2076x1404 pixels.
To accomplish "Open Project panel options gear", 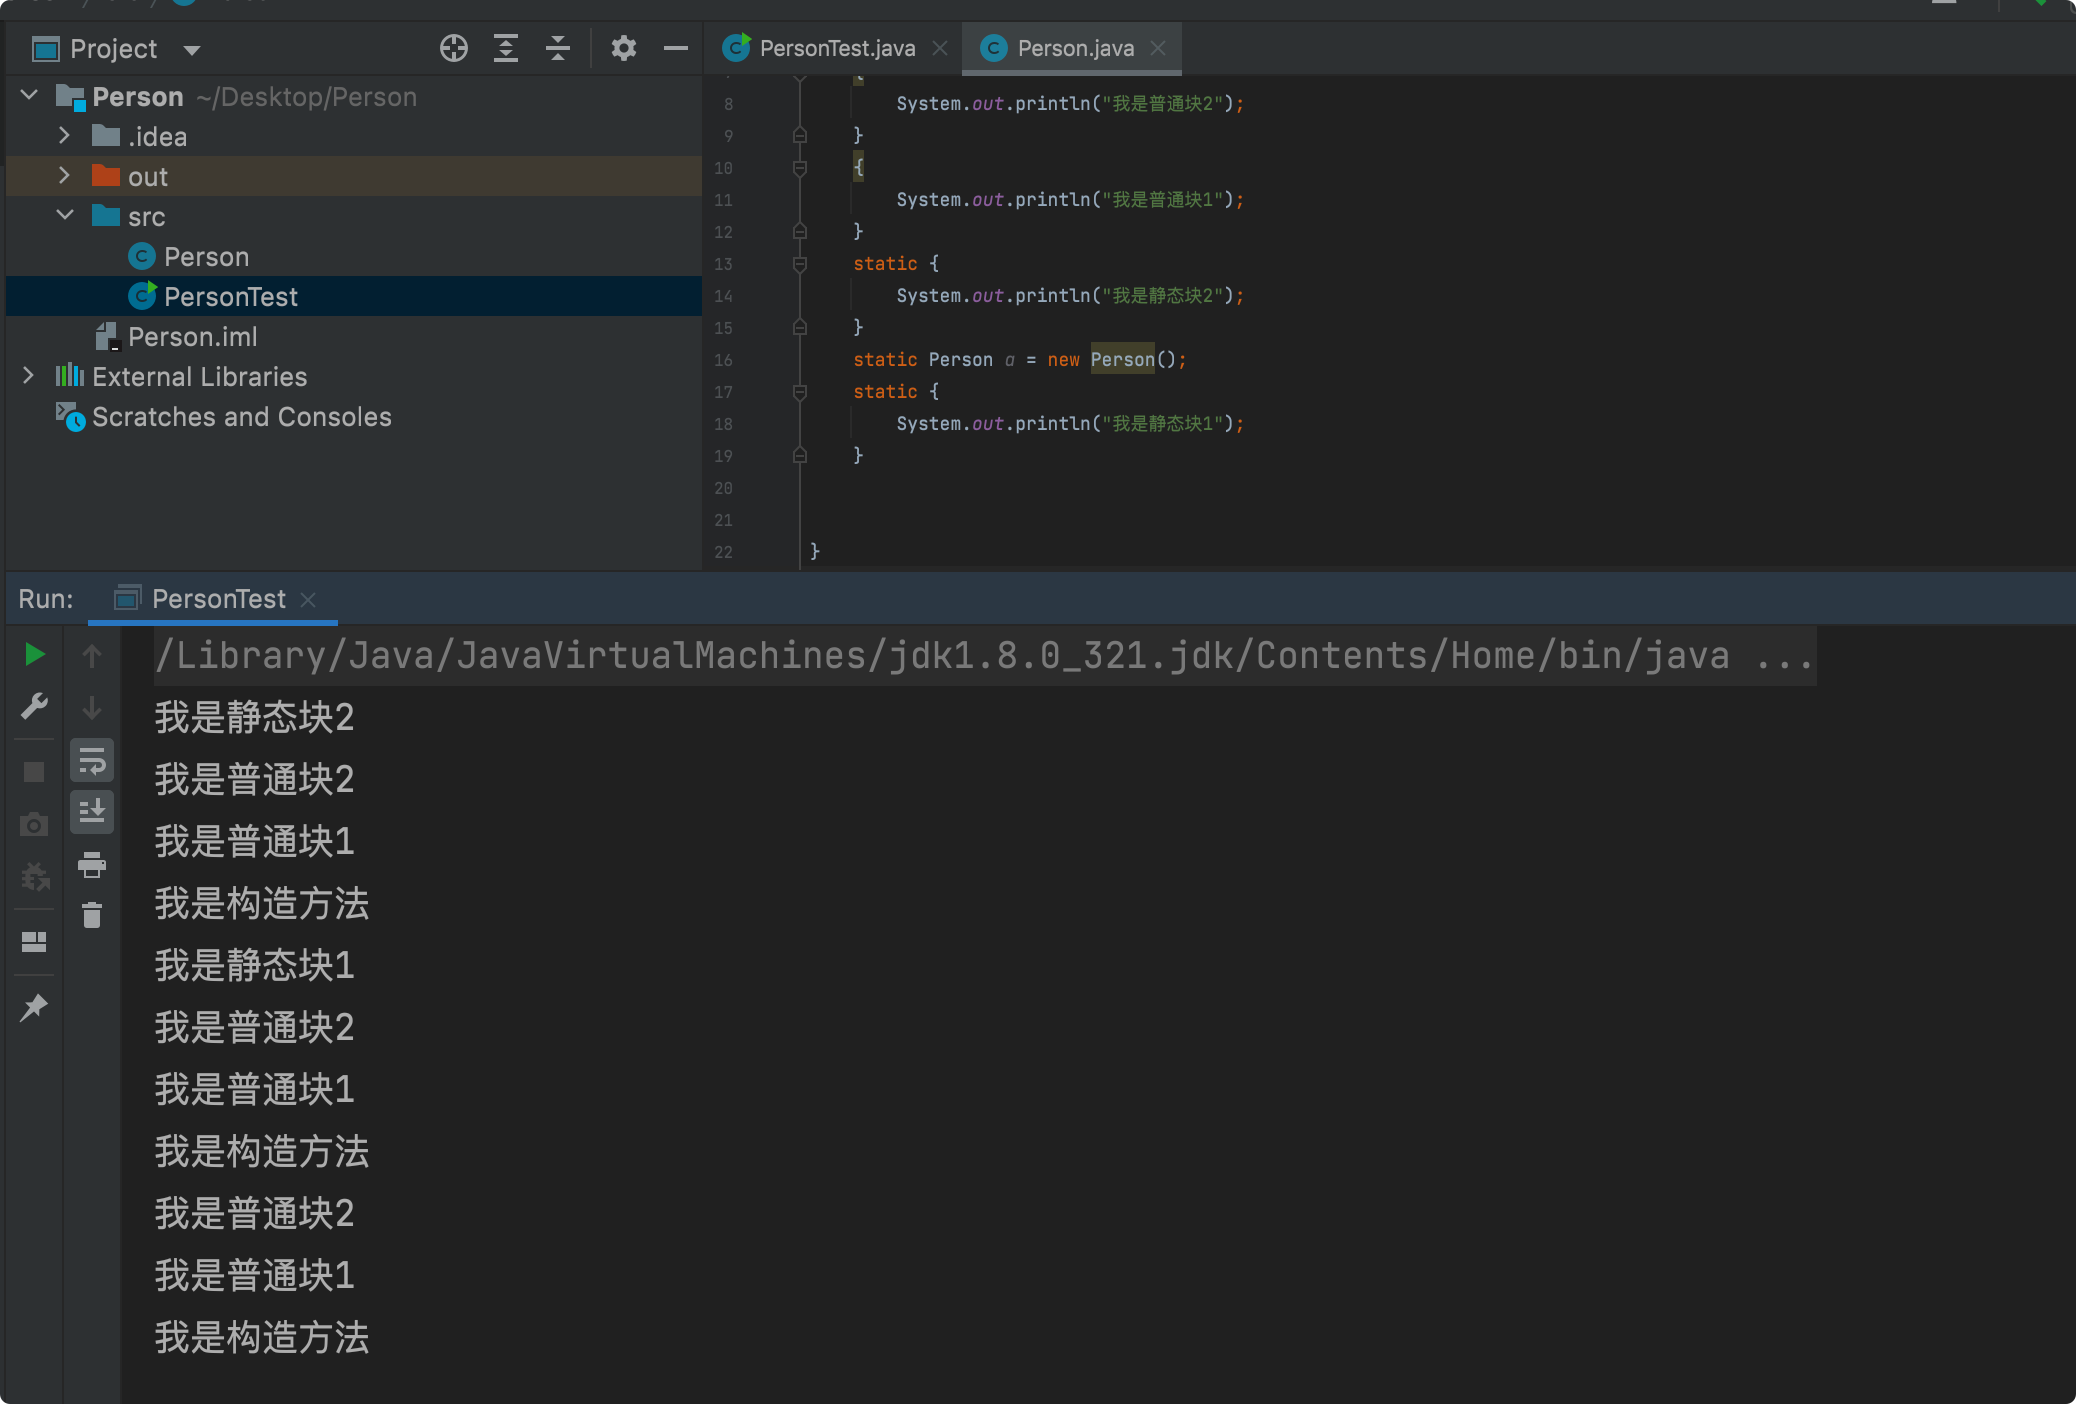I will pos(624,48).
